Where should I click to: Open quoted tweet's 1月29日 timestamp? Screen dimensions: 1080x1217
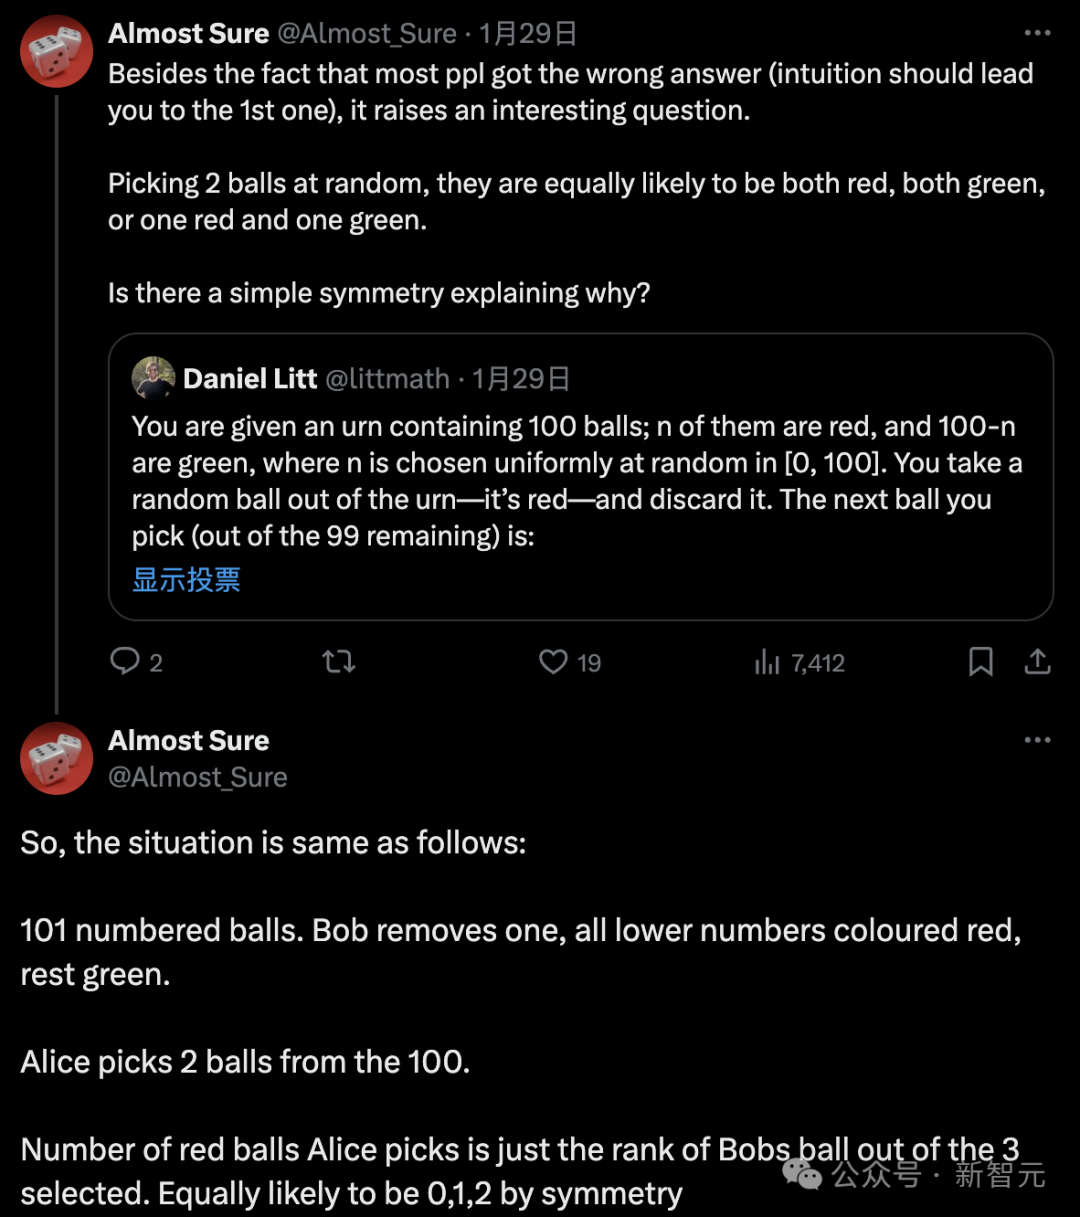[521, 379]
